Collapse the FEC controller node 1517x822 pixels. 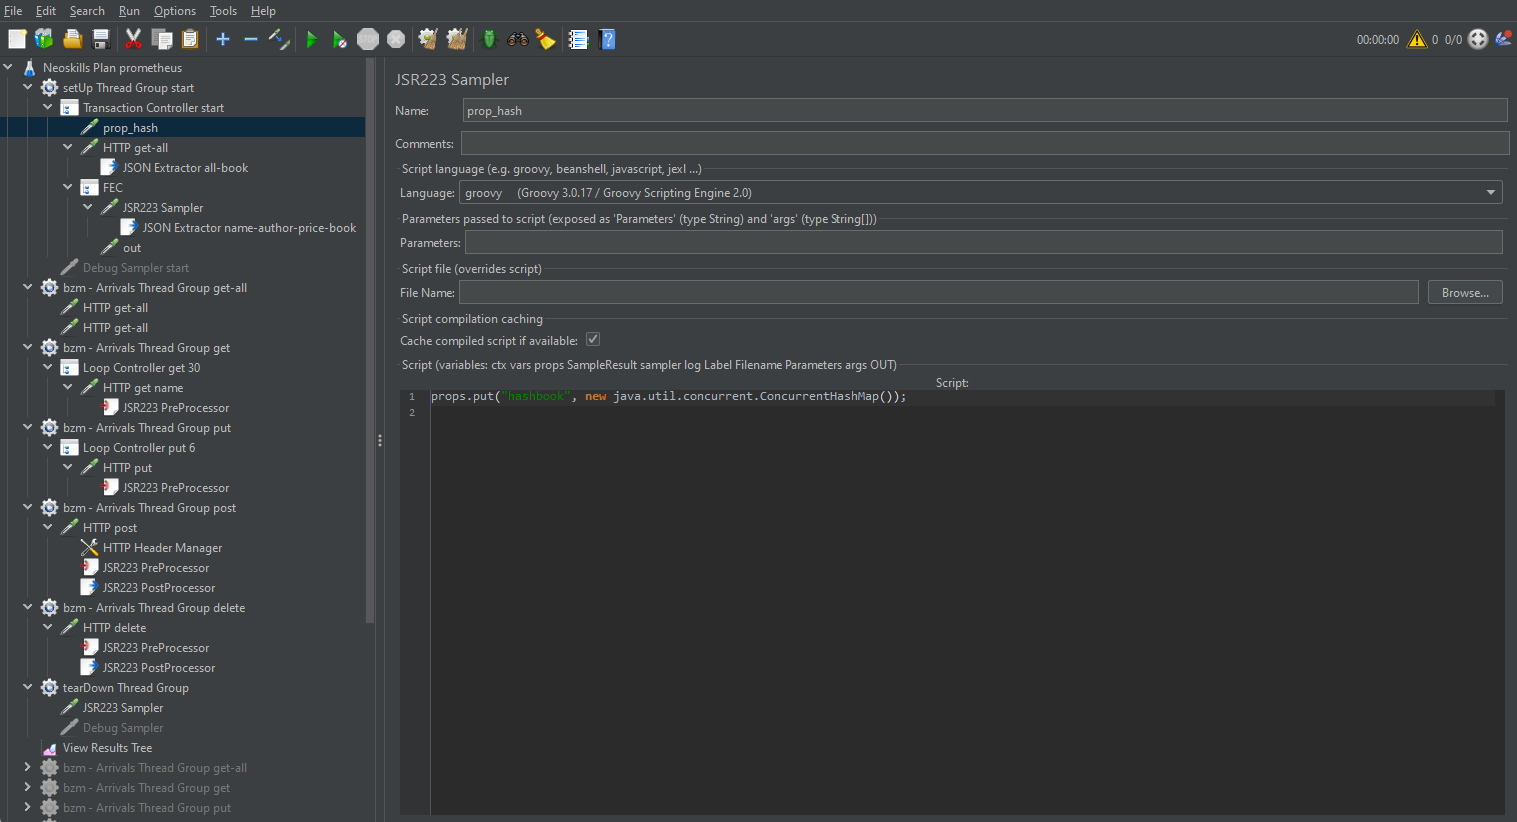pyautogui.click(x=68, y=188)
